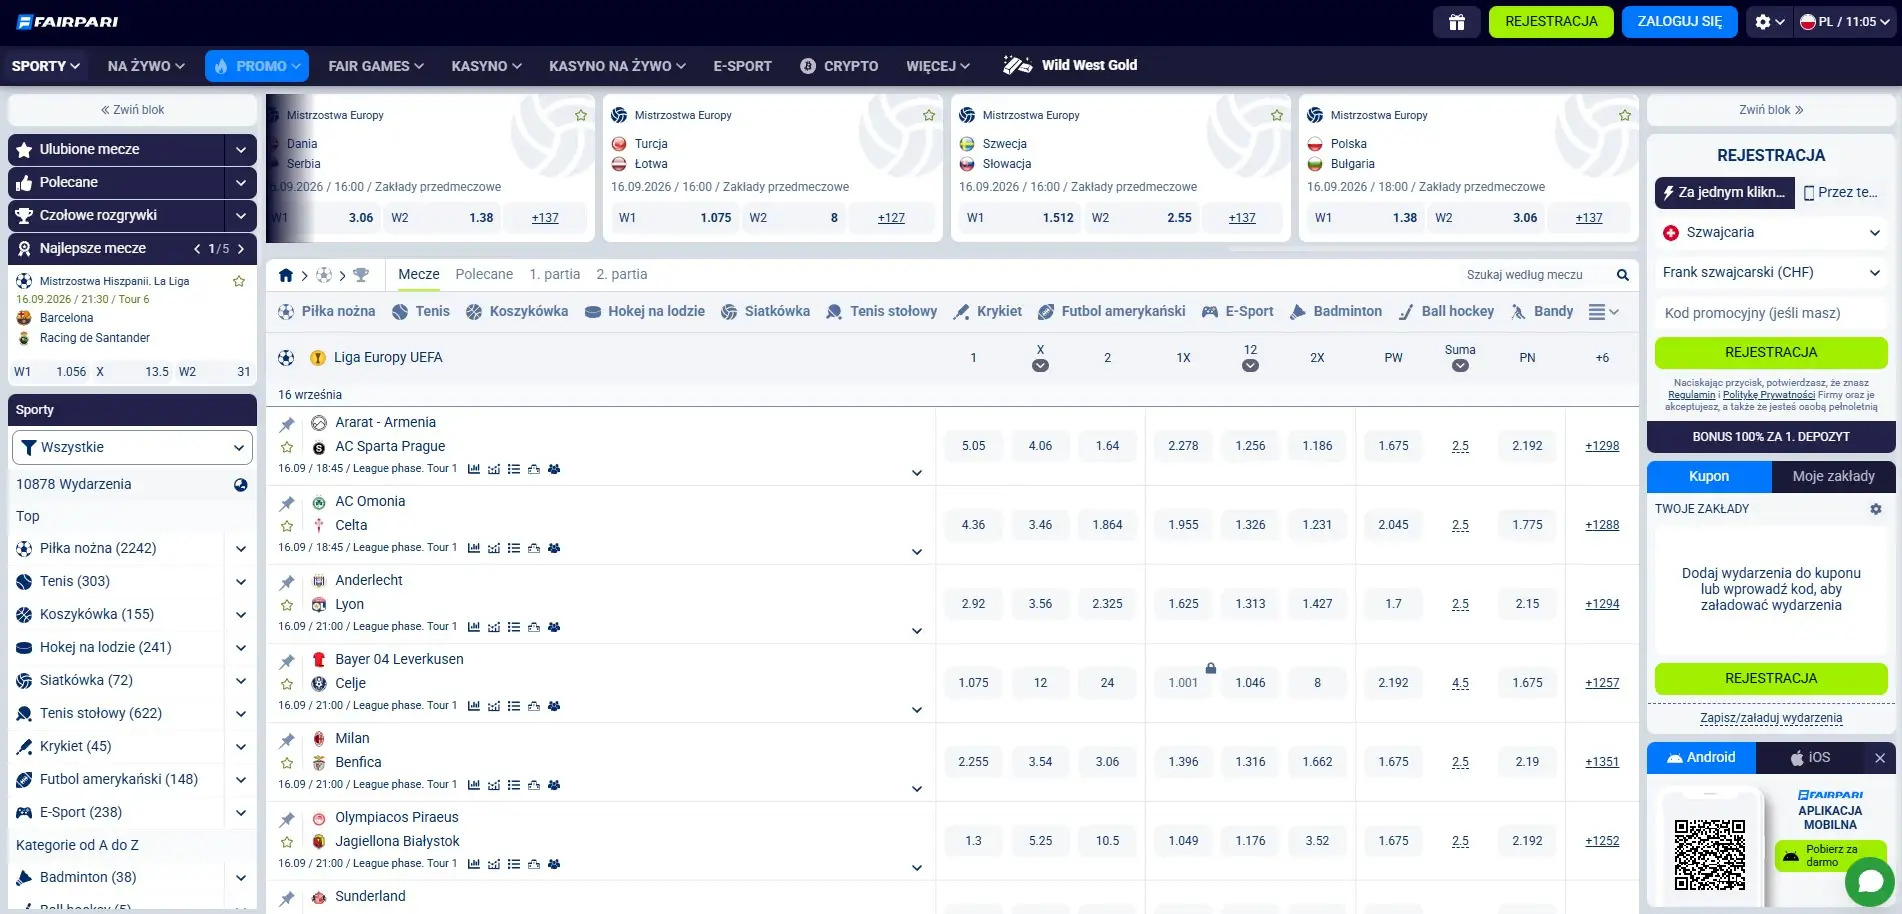Open the pie chart icon beside 10878 Wydarzenia
1902x914 pixels.
click(241, 485)
